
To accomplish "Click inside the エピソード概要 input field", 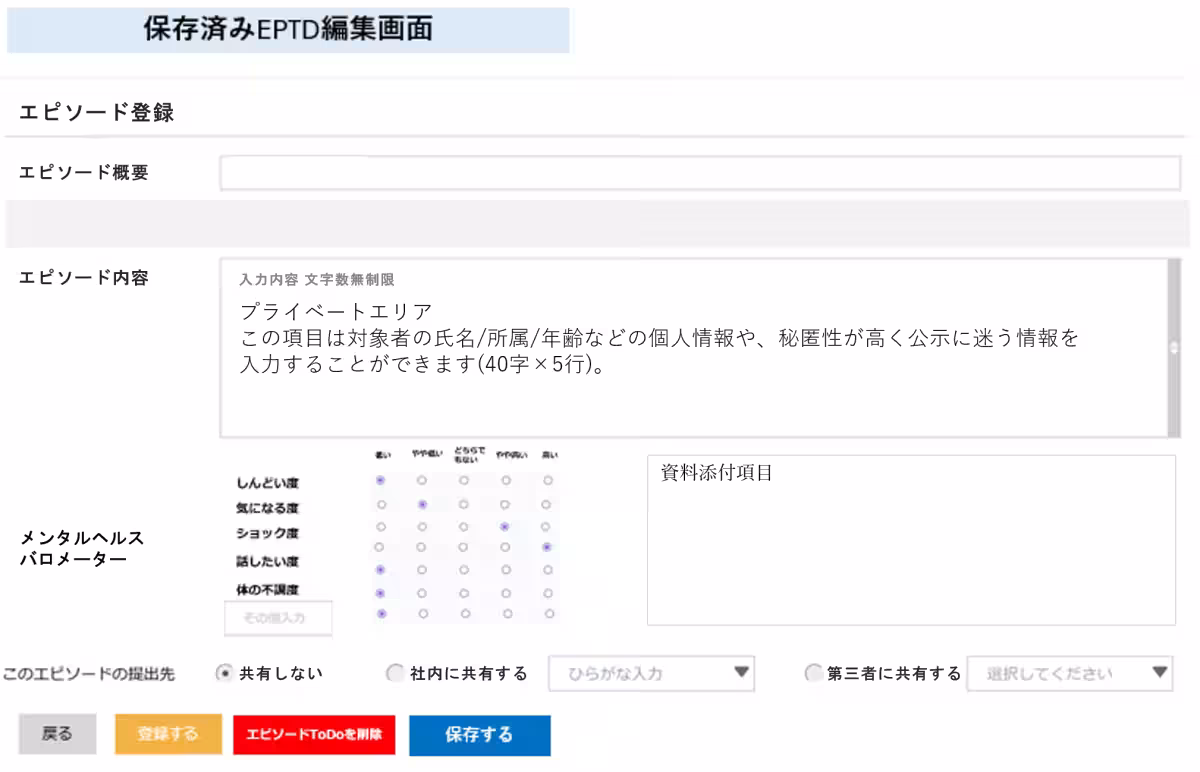I will 700,171.
